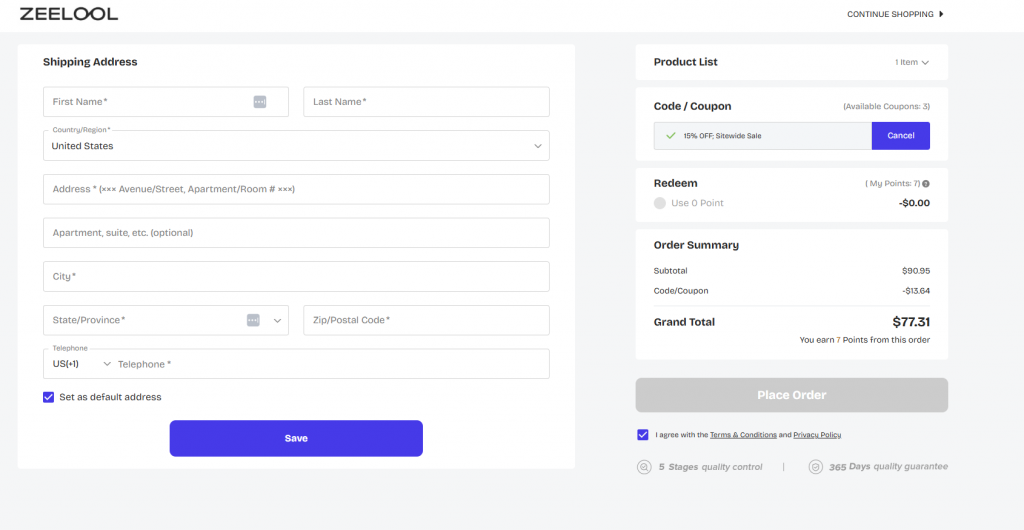Click autofill icon in State/Province field
Image resolution: width=1024 pixels, height=530 pixels.
point(253,320)
